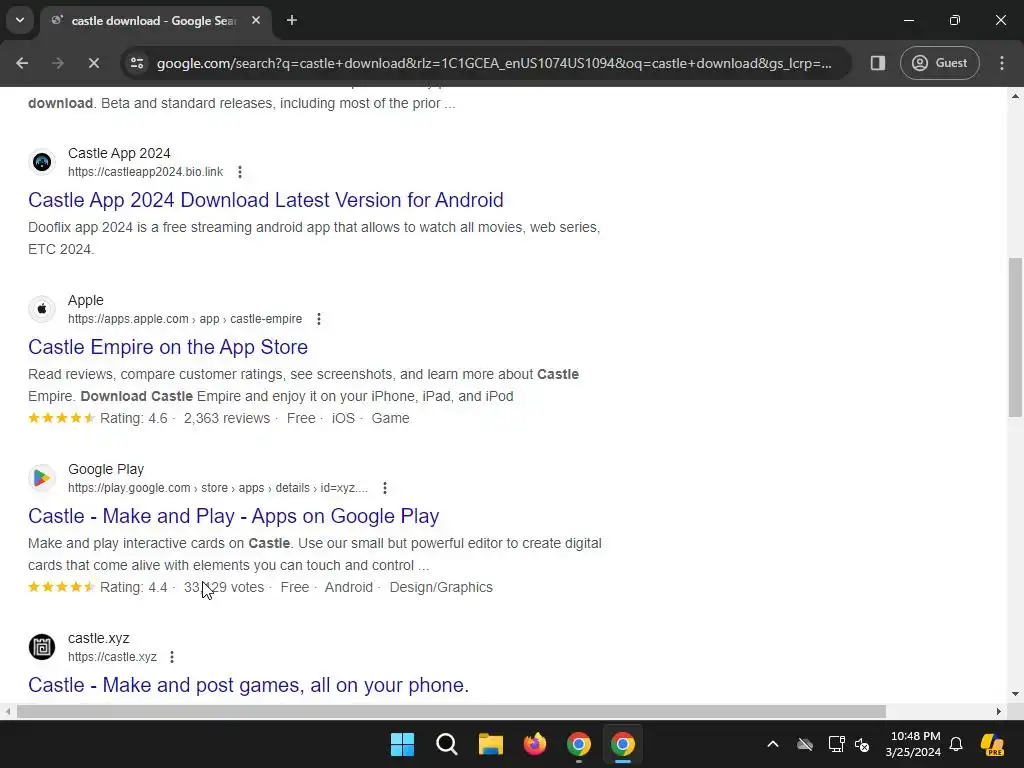Image resolution: width=1024 pixels, height=768 pixels.
Task: Open more options for castle.xyz result
Action: click(172, 657)
